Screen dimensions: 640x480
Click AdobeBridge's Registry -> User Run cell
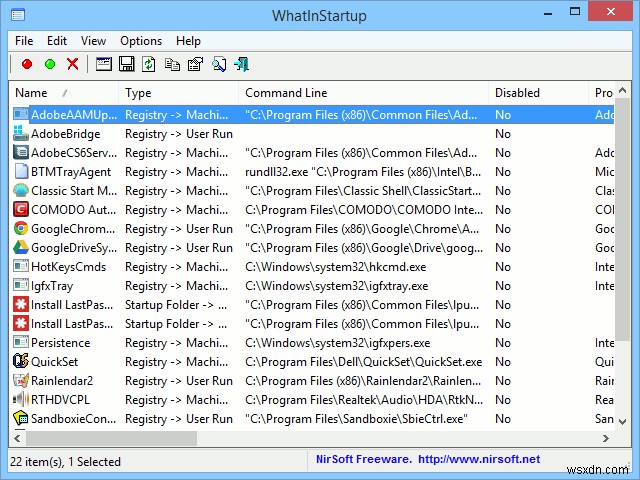coord(179,134)
